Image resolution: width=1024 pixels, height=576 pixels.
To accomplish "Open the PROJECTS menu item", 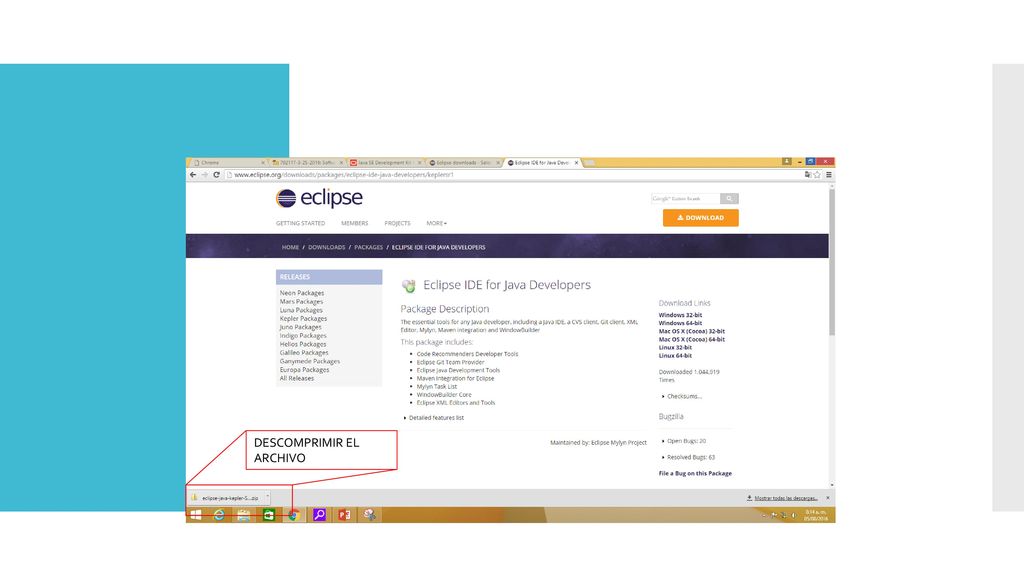I will coord(397,223).
